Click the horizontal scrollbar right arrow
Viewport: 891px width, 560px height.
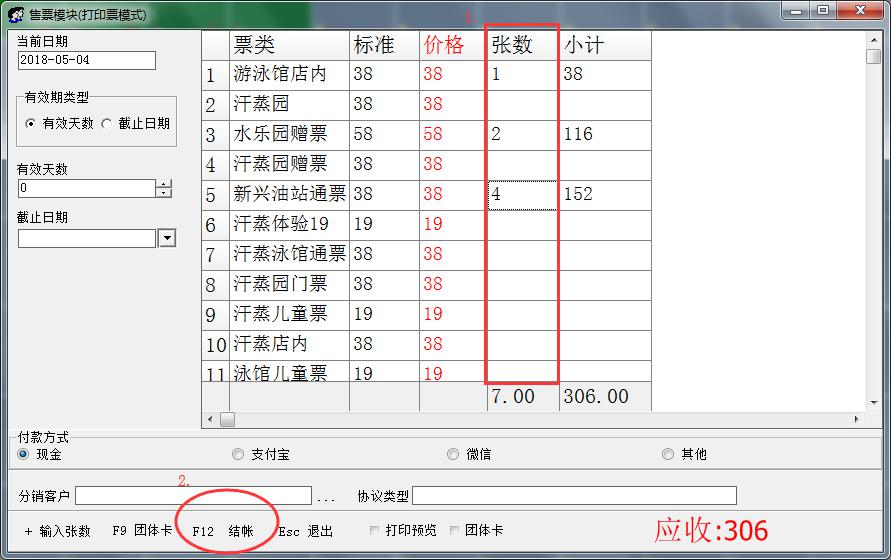click(x=856, y=420)
